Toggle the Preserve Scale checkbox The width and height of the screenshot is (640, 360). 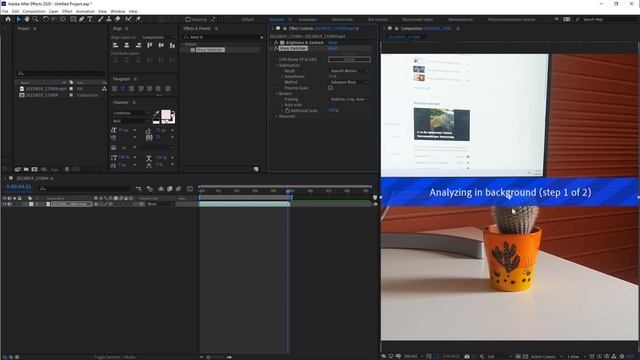point(330,88)
